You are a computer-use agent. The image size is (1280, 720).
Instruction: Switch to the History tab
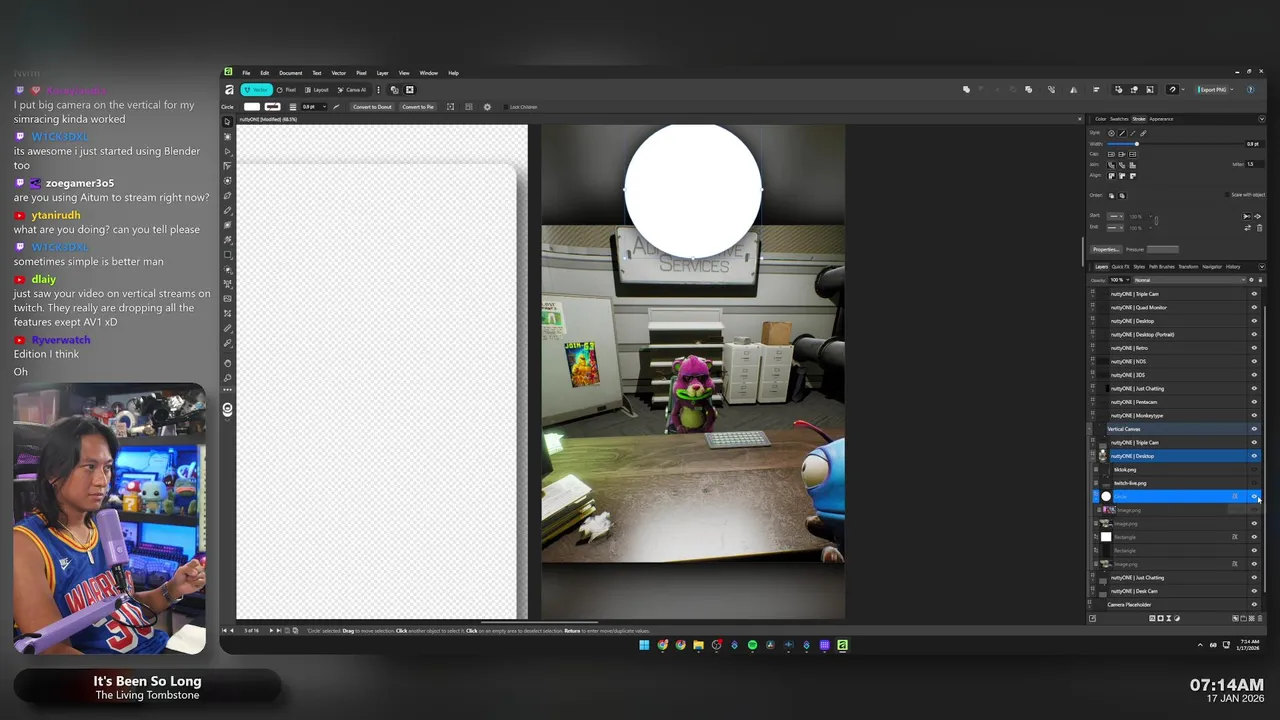[1233, 267]
